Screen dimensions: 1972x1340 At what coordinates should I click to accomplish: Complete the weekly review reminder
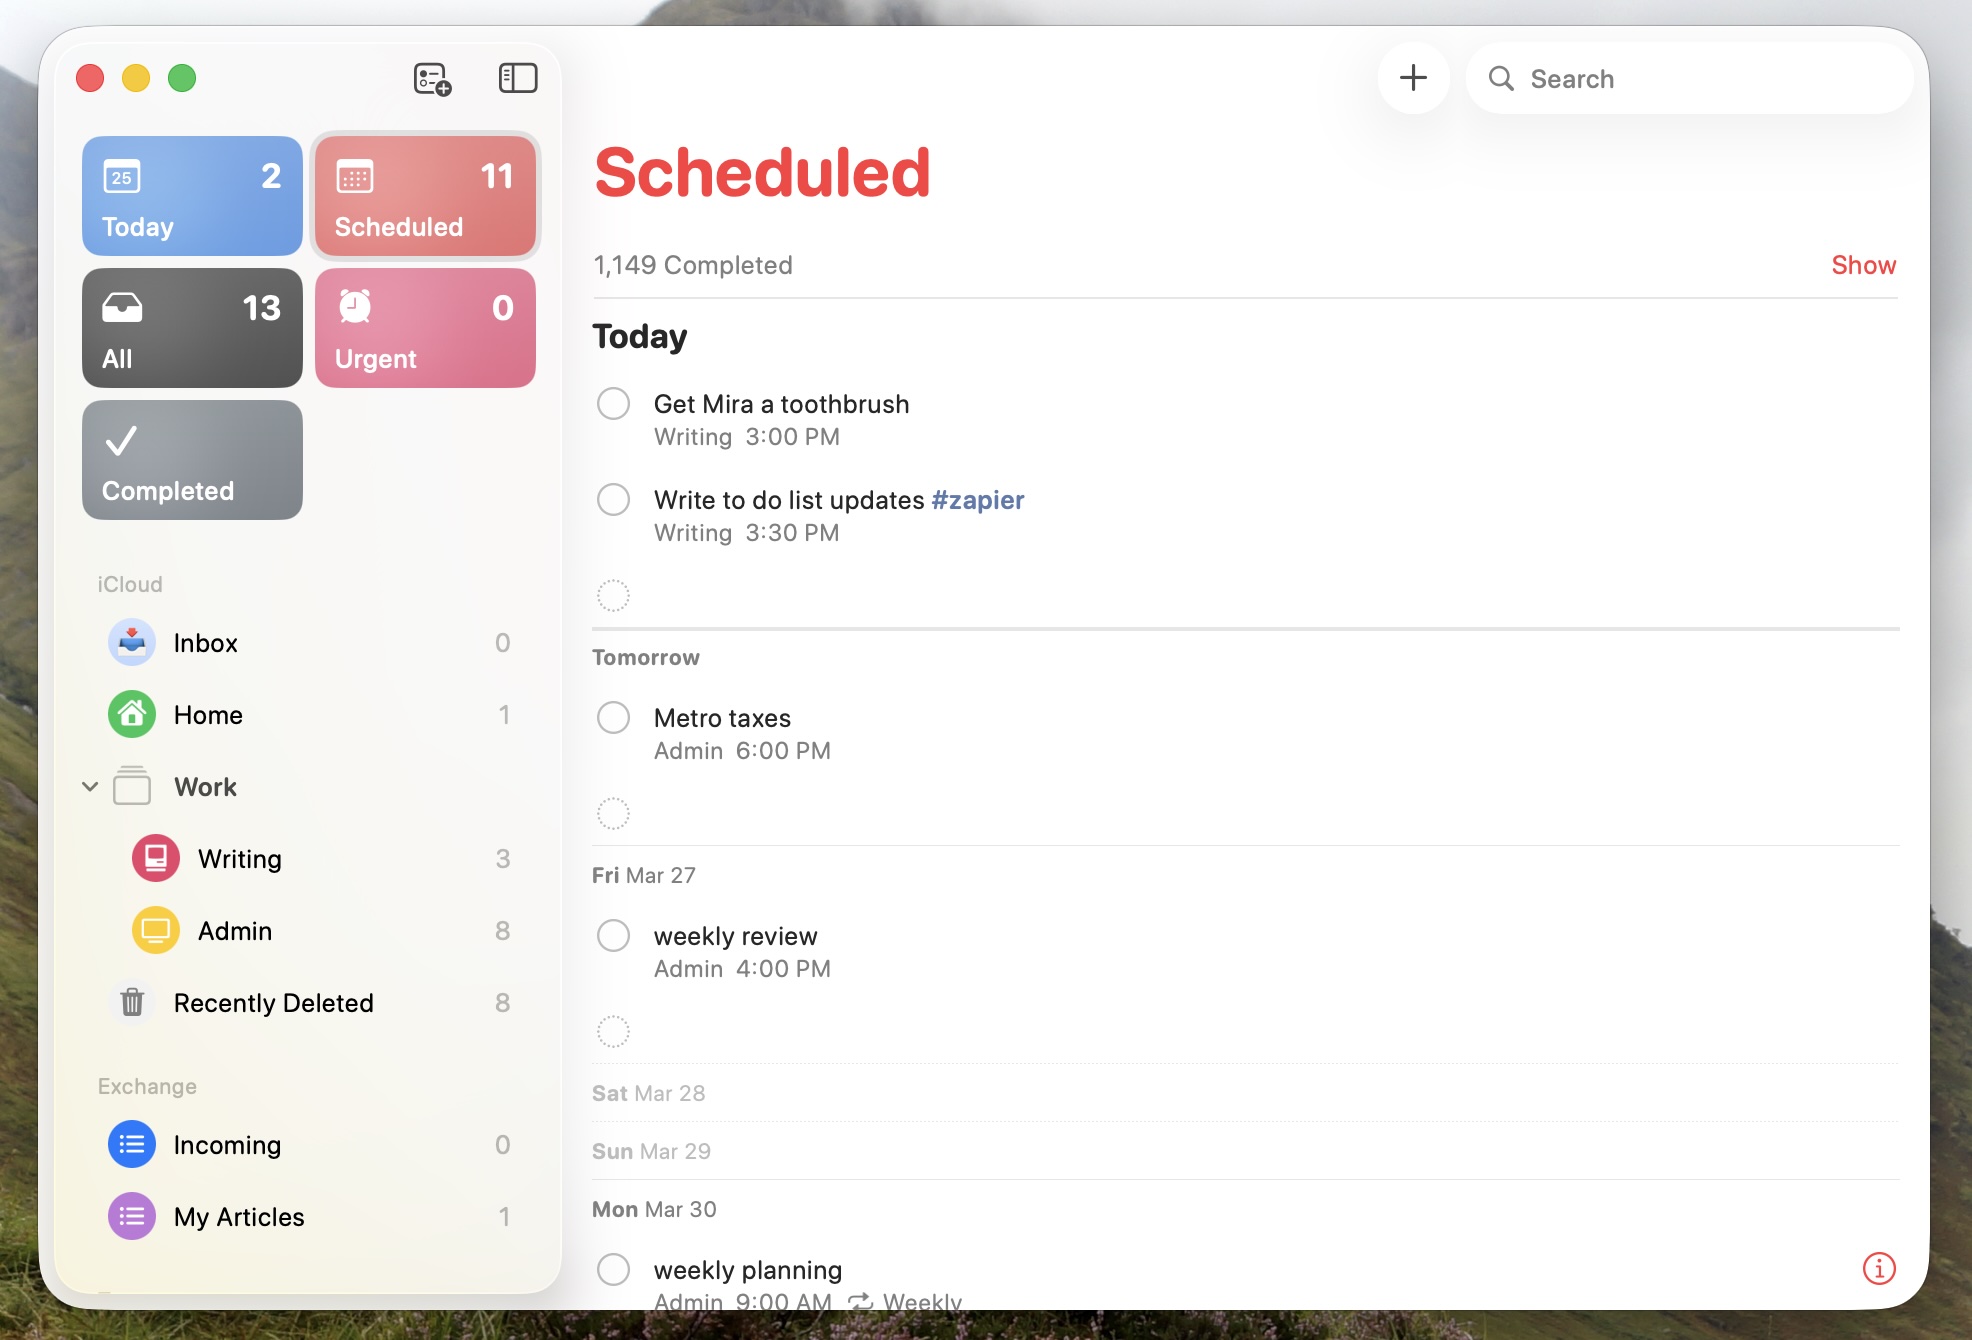coord(613,935)
